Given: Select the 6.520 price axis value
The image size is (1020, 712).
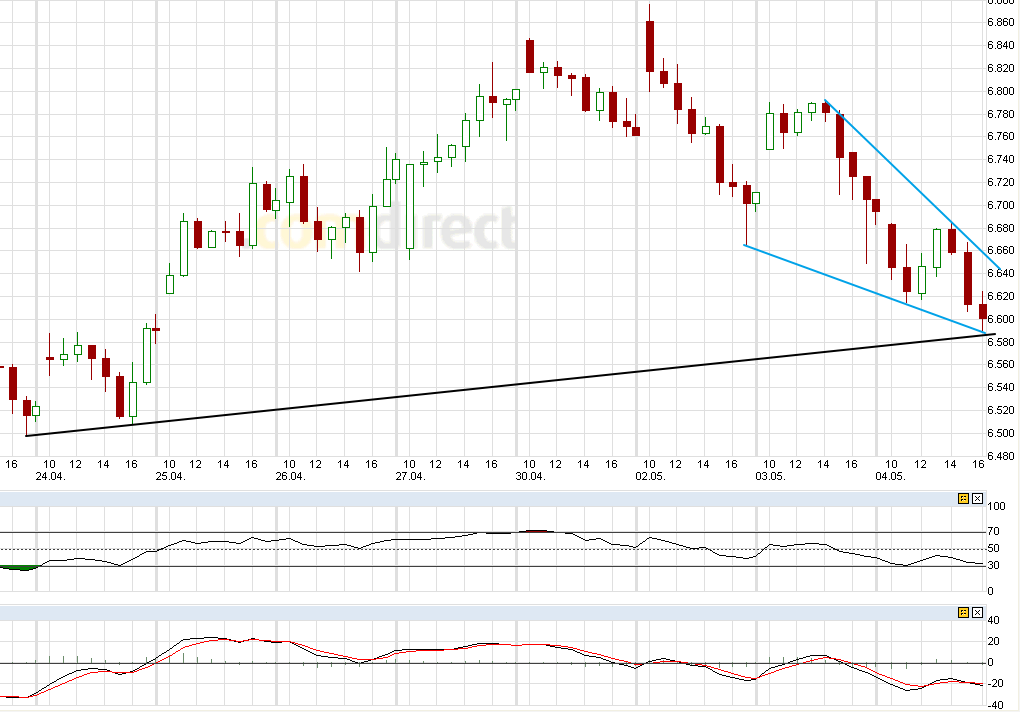Looking at the screenshot, I should tap(1000, 410).
